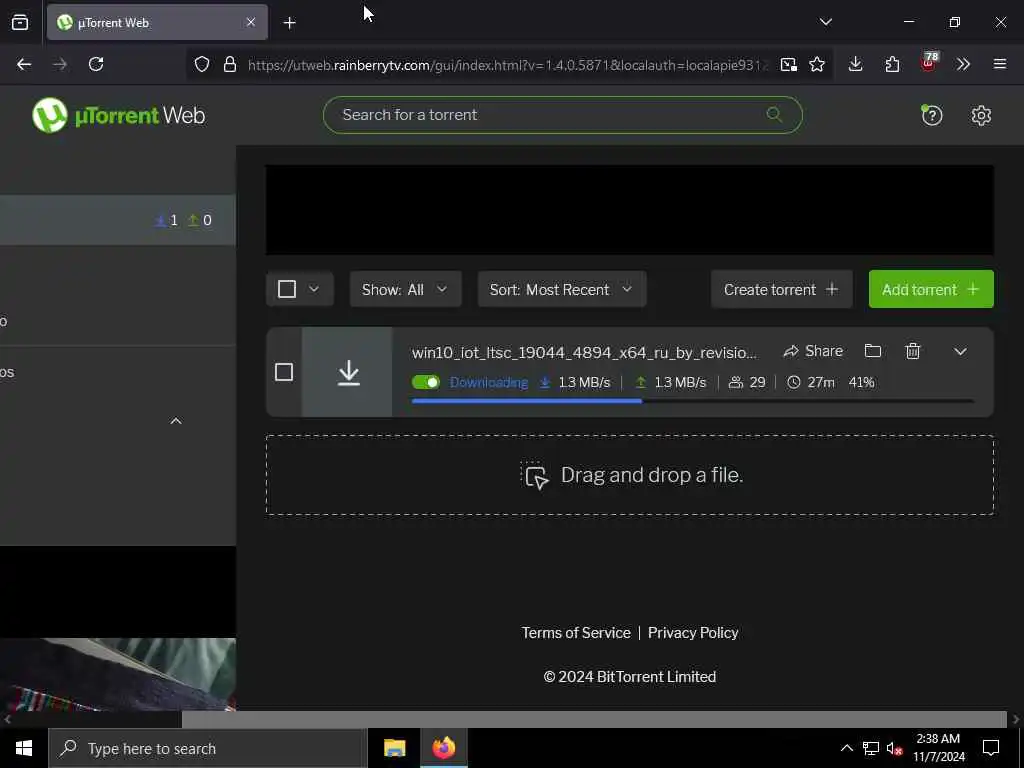Viewport: 1024px width, 768px height.
Task: Click the Firefox taskbar icon
Action: pyautogui.click(x=444, y=748)
